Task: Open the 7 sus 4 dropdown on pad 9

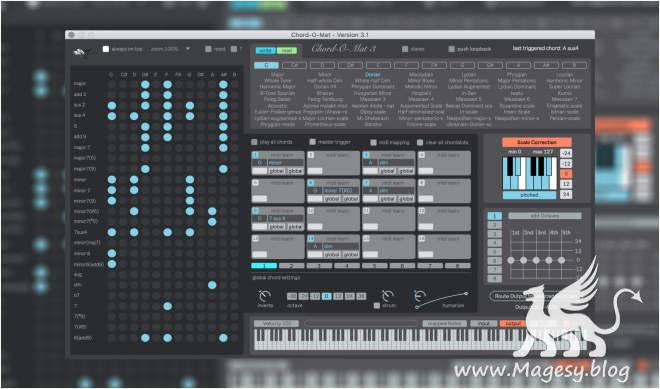Action: [286, 218]
